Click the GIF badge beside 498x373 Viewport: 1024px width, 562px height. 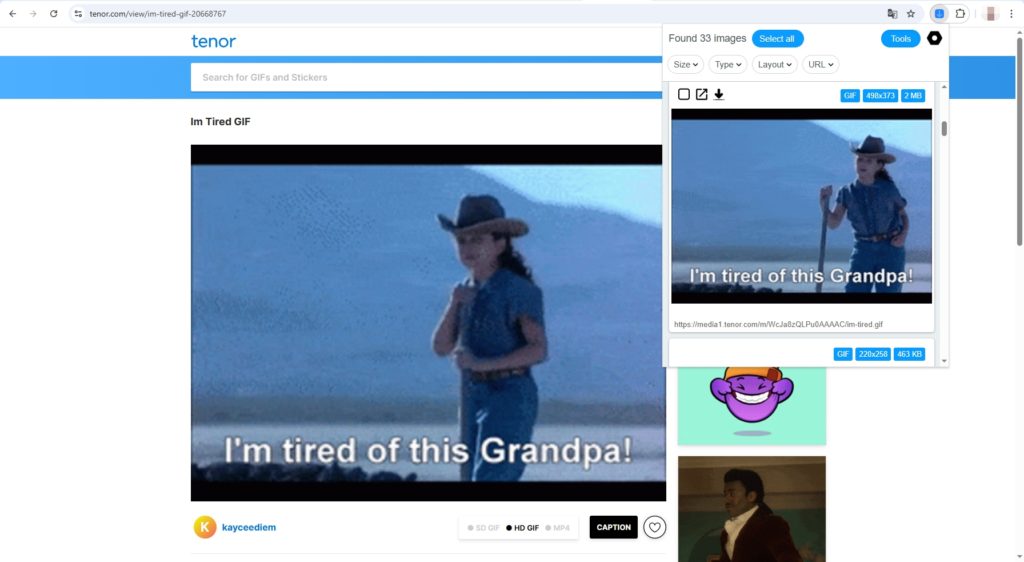(x=850, y=96)
